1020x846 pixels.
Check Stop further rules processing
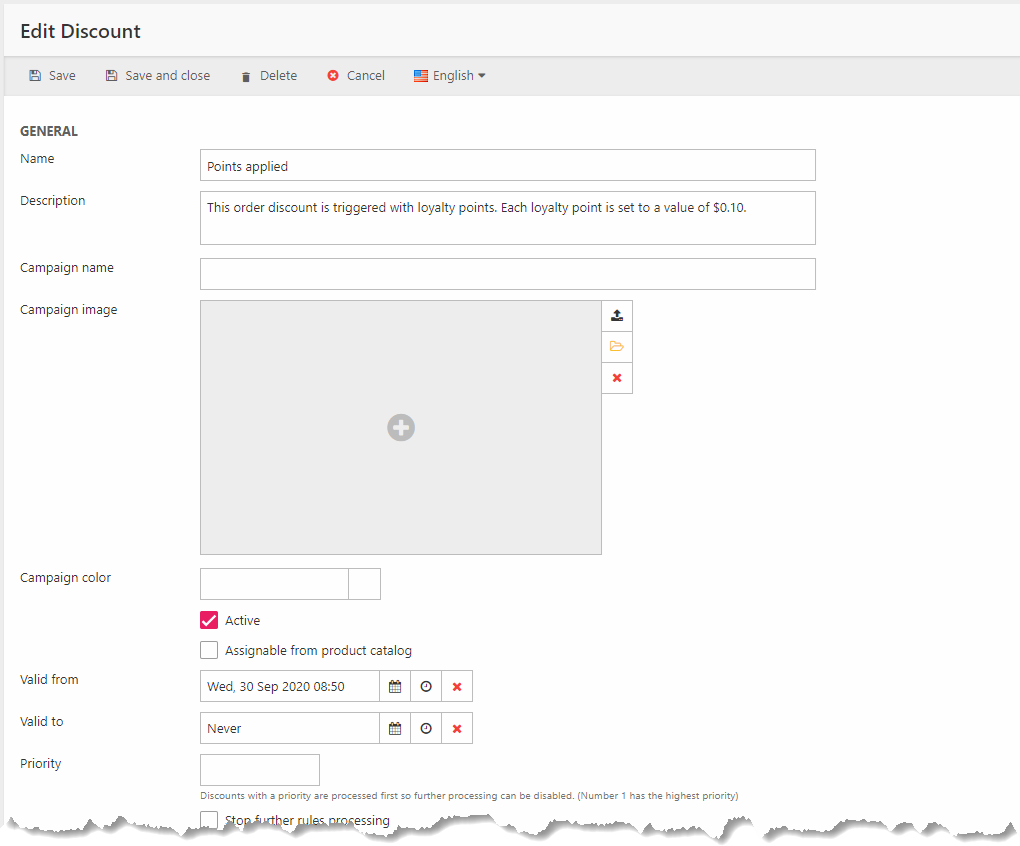209,820
